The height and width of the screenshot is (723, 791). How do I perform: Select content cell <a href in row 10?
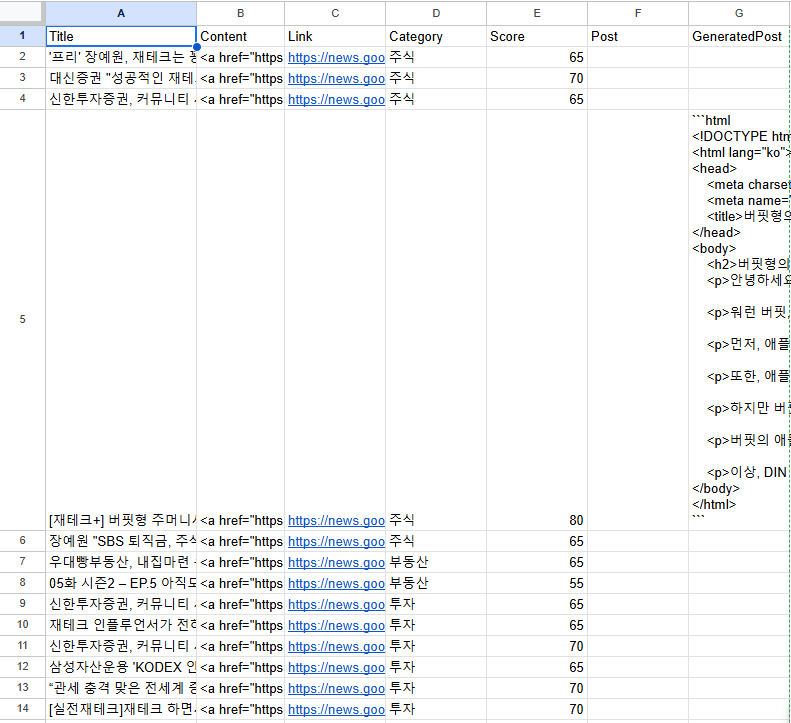tap(240, 625)
